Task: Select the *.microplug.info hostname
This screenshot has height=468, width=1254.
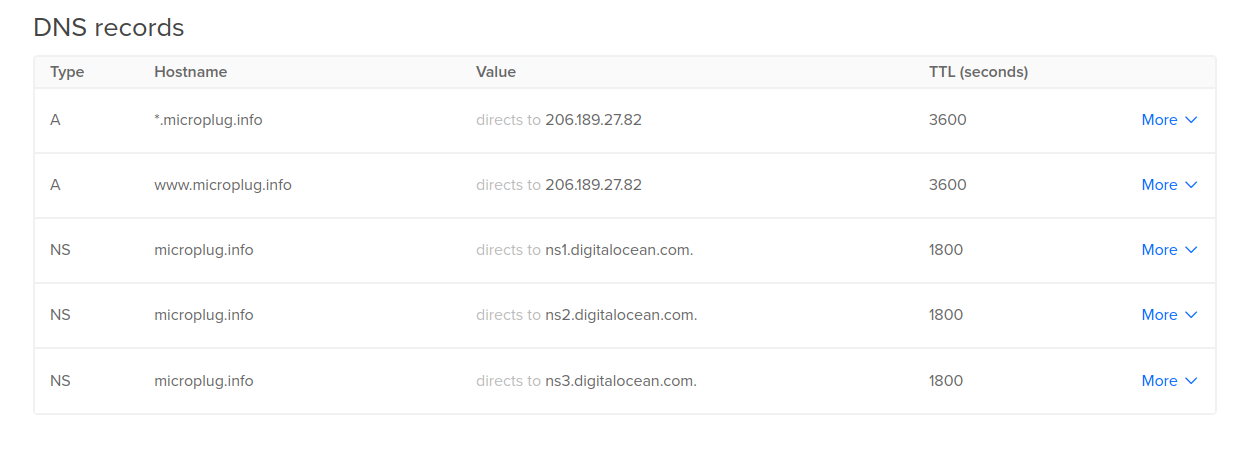Action: [208, 120]
